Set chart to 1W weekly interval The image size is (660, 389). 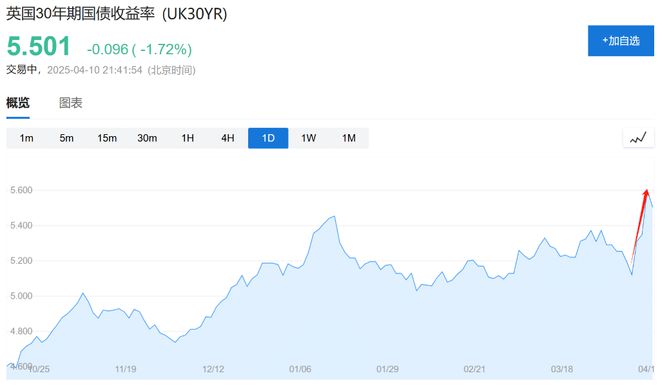tap(309, 138)
